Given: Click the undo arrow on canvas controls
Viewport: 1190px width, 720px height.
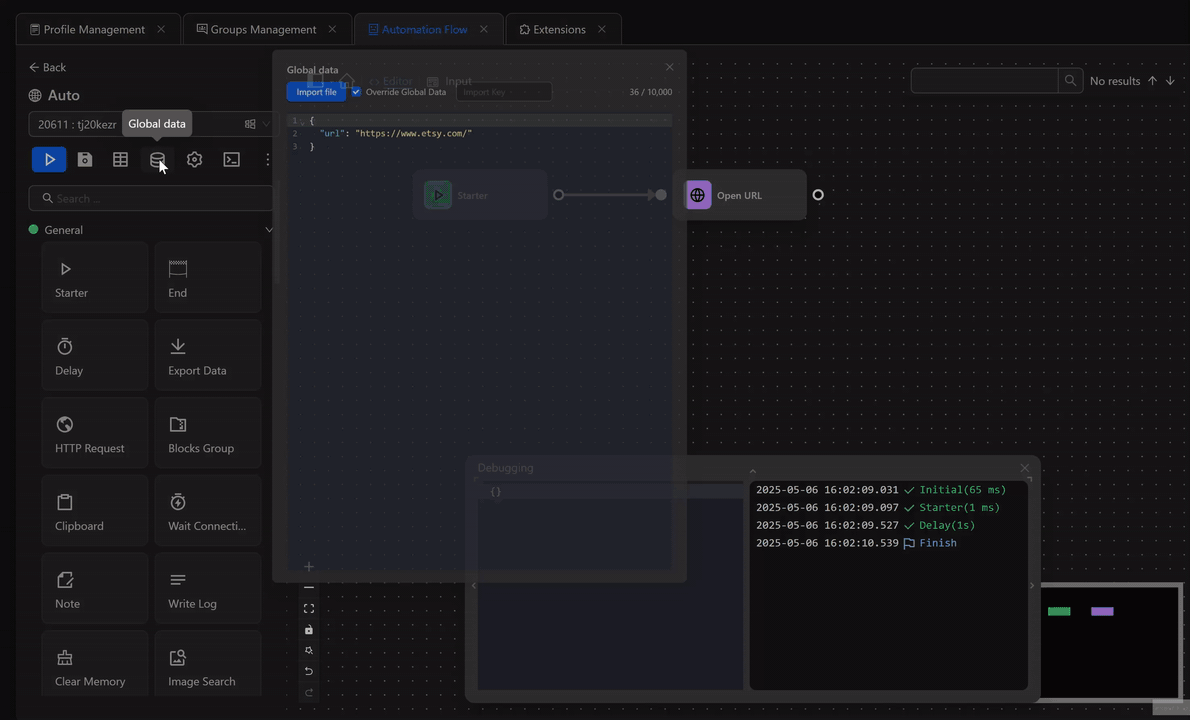Looking at the screenshot, I should click(309, 671).
